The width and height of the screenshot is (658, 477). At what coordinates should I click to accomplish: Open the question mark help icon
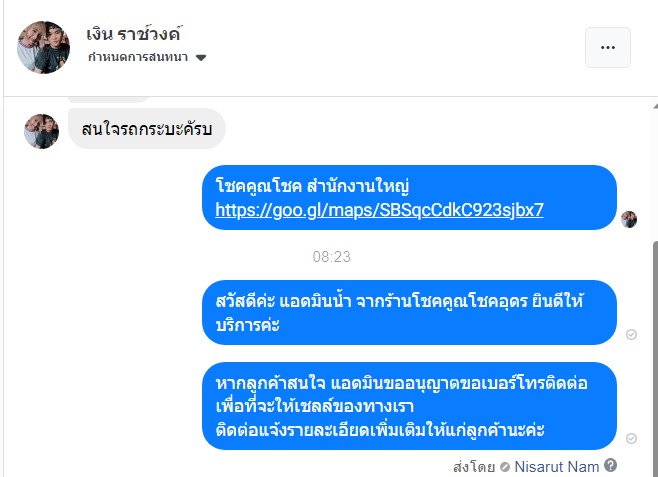[x=611, y=465]
